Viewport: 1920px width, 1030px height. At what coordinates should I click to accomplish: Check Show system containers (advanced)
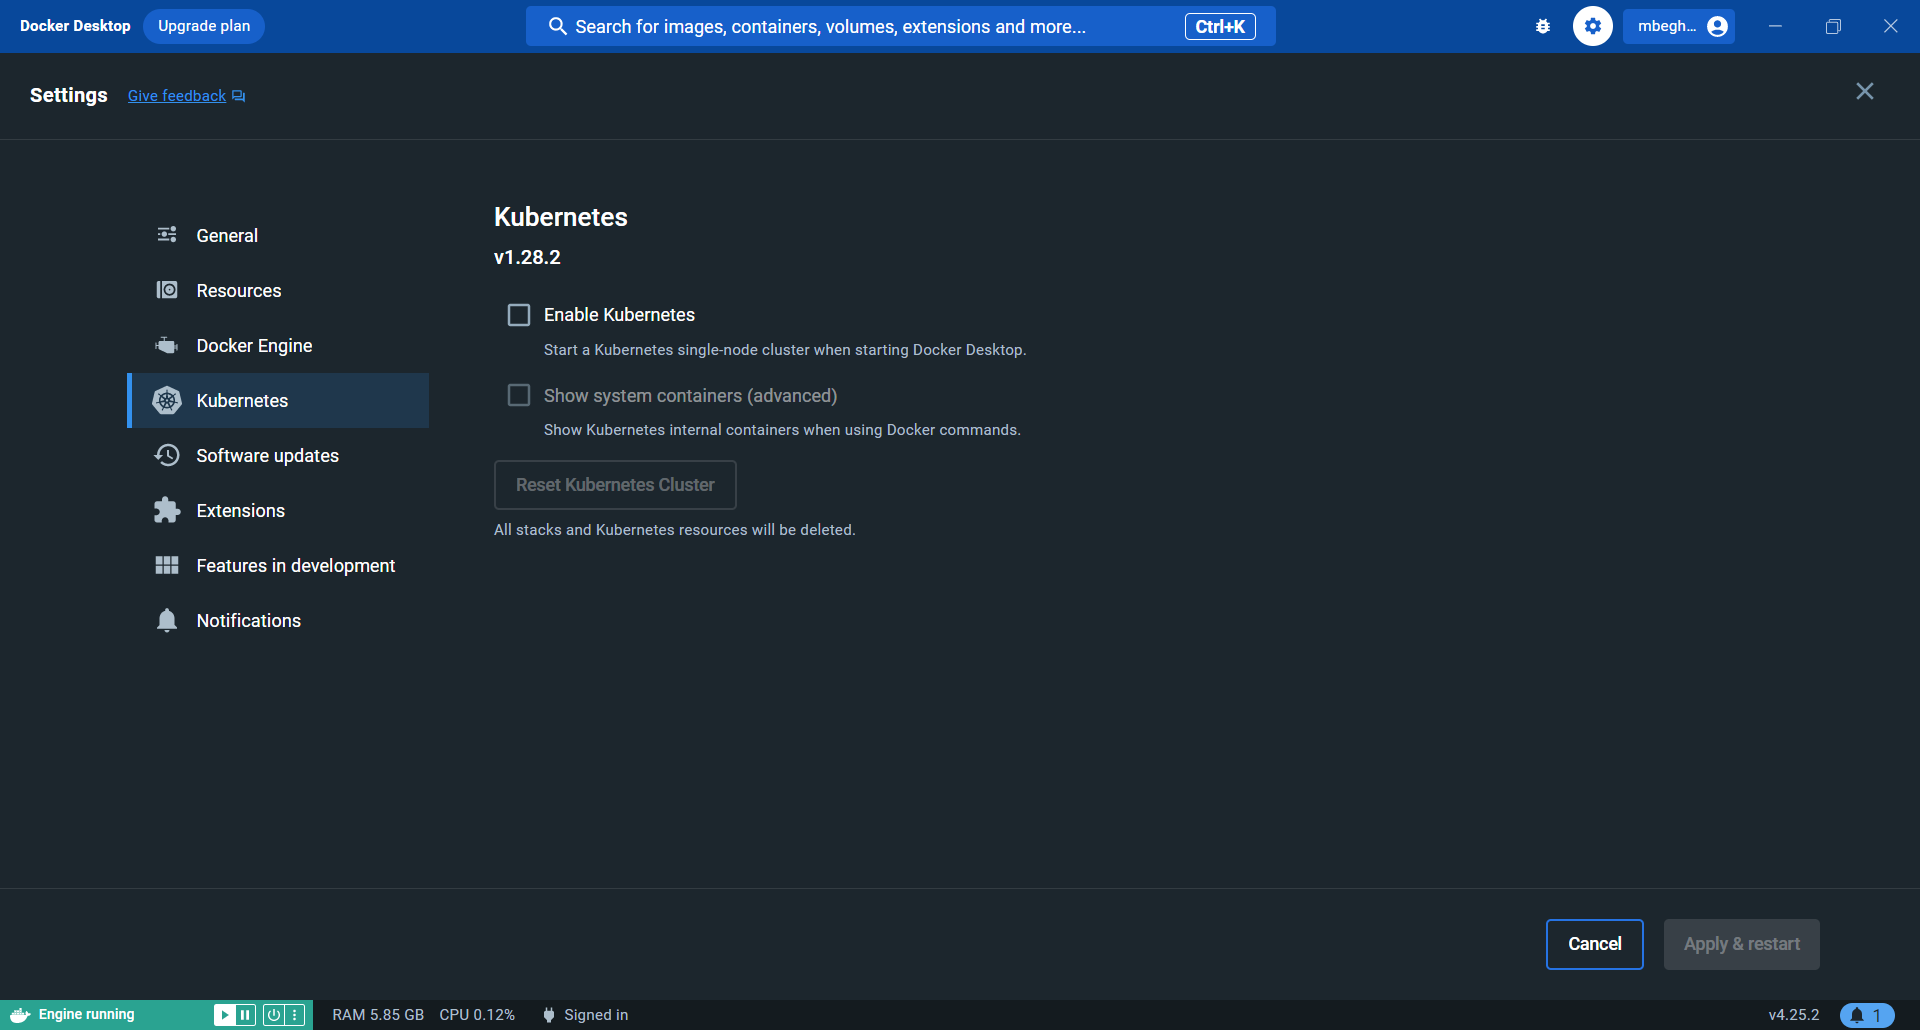[x=519, y=395]
